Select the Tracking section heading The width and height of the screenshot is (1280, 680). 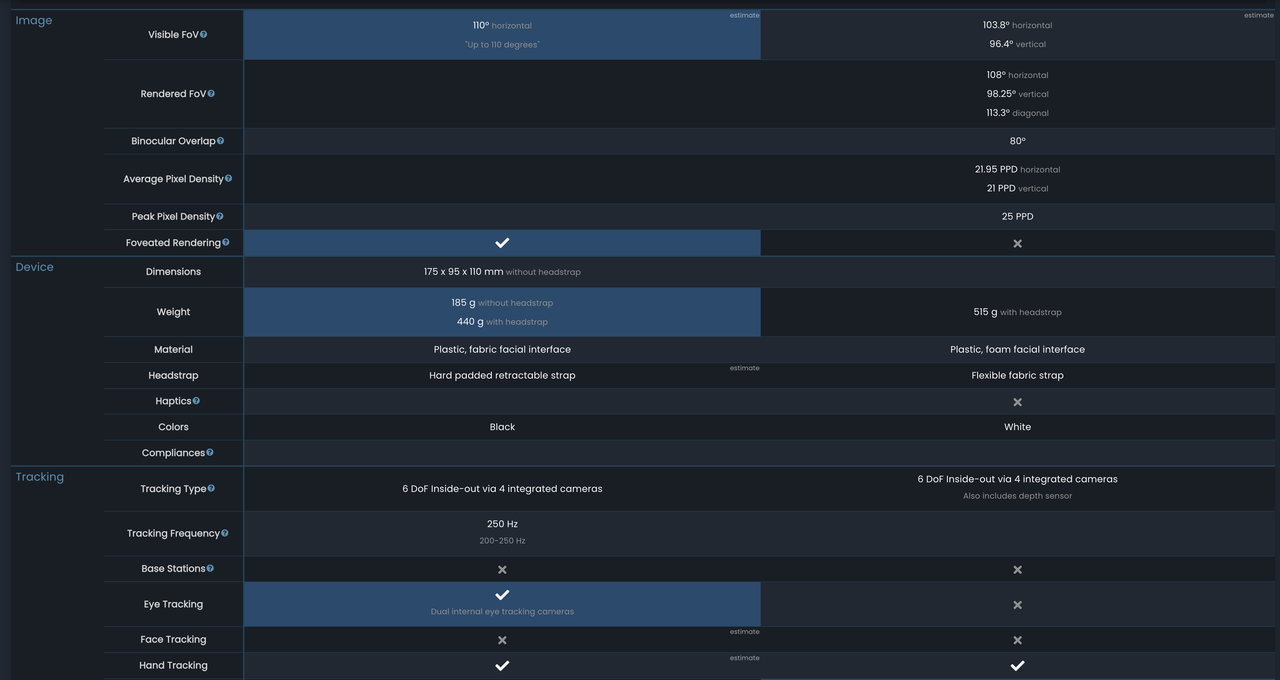coord(40,477)
